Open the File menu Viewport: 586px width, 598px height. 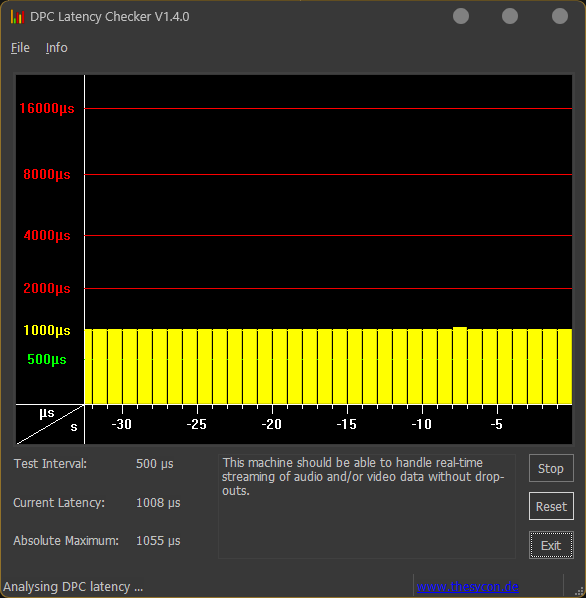pos(20,48)
